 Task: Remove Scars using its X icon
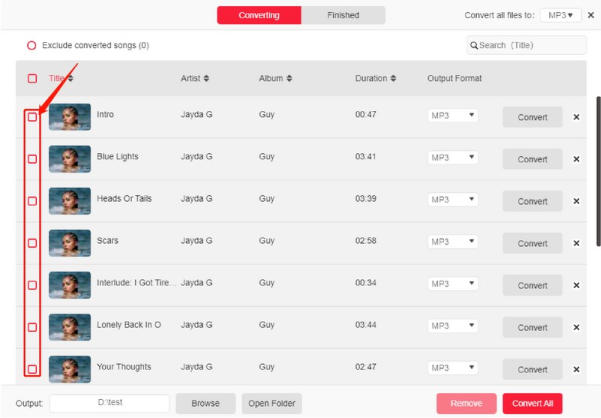coord(576,243)
